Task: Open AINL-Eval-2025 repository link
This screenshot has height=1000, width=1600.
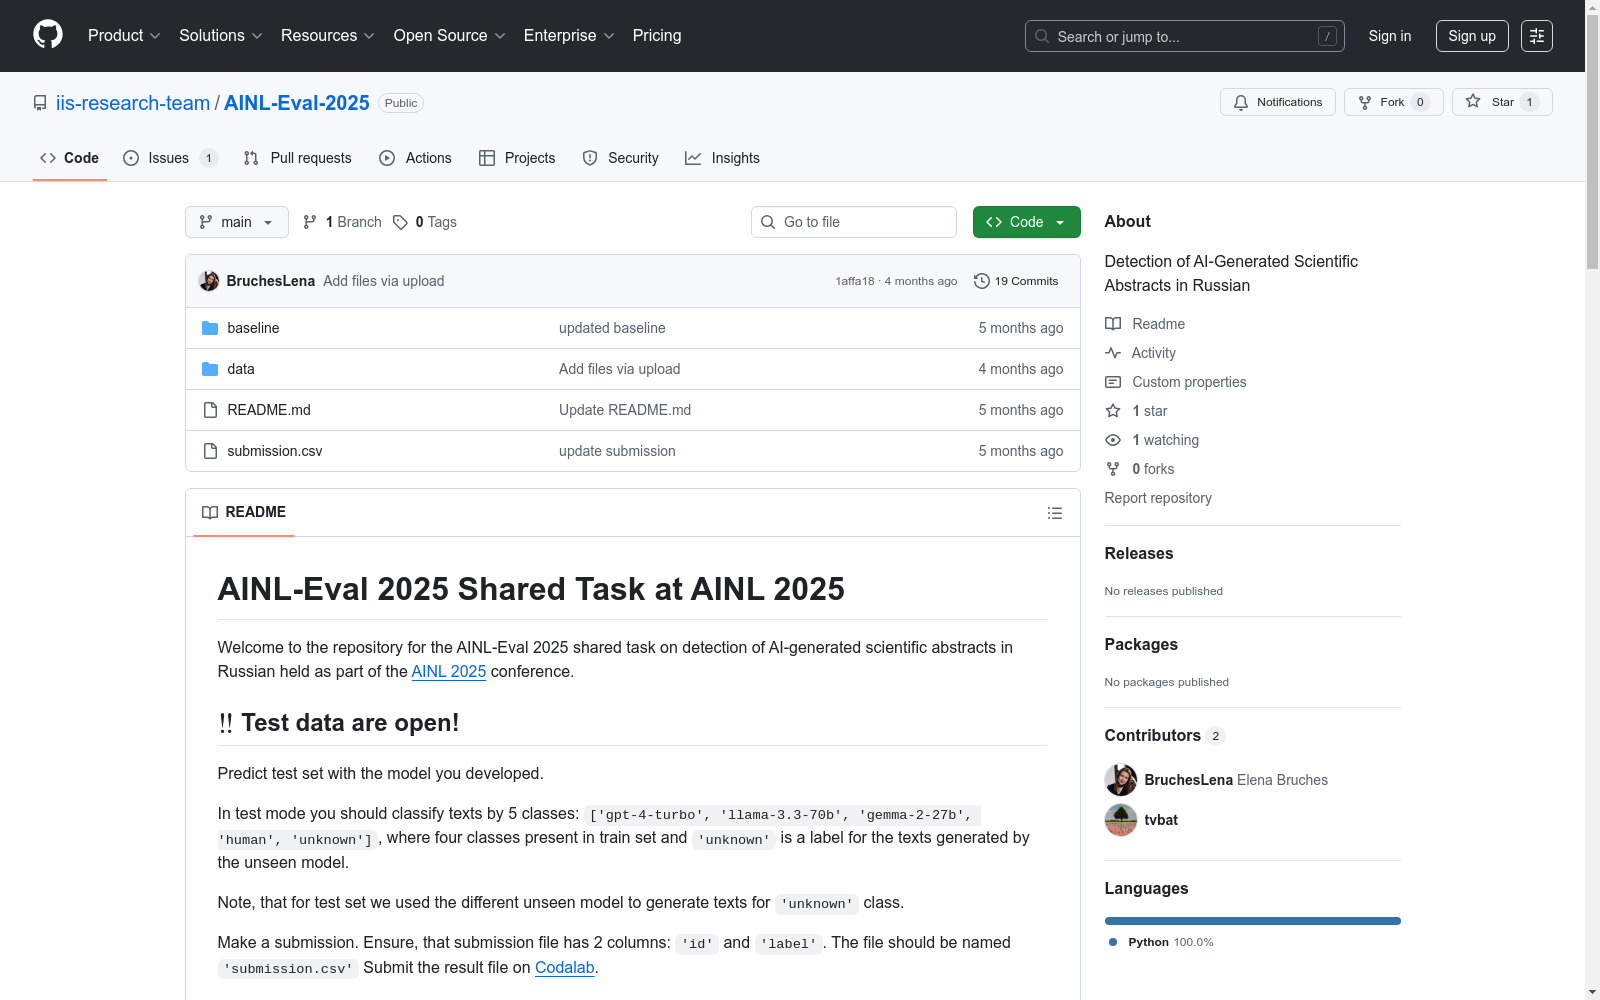Action: (297, 103)
